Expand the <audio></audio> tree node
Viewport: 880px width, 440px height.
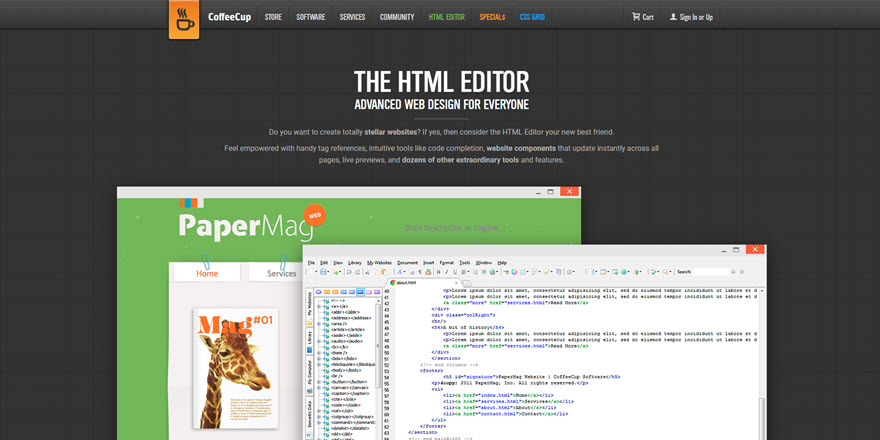(319, 341)
